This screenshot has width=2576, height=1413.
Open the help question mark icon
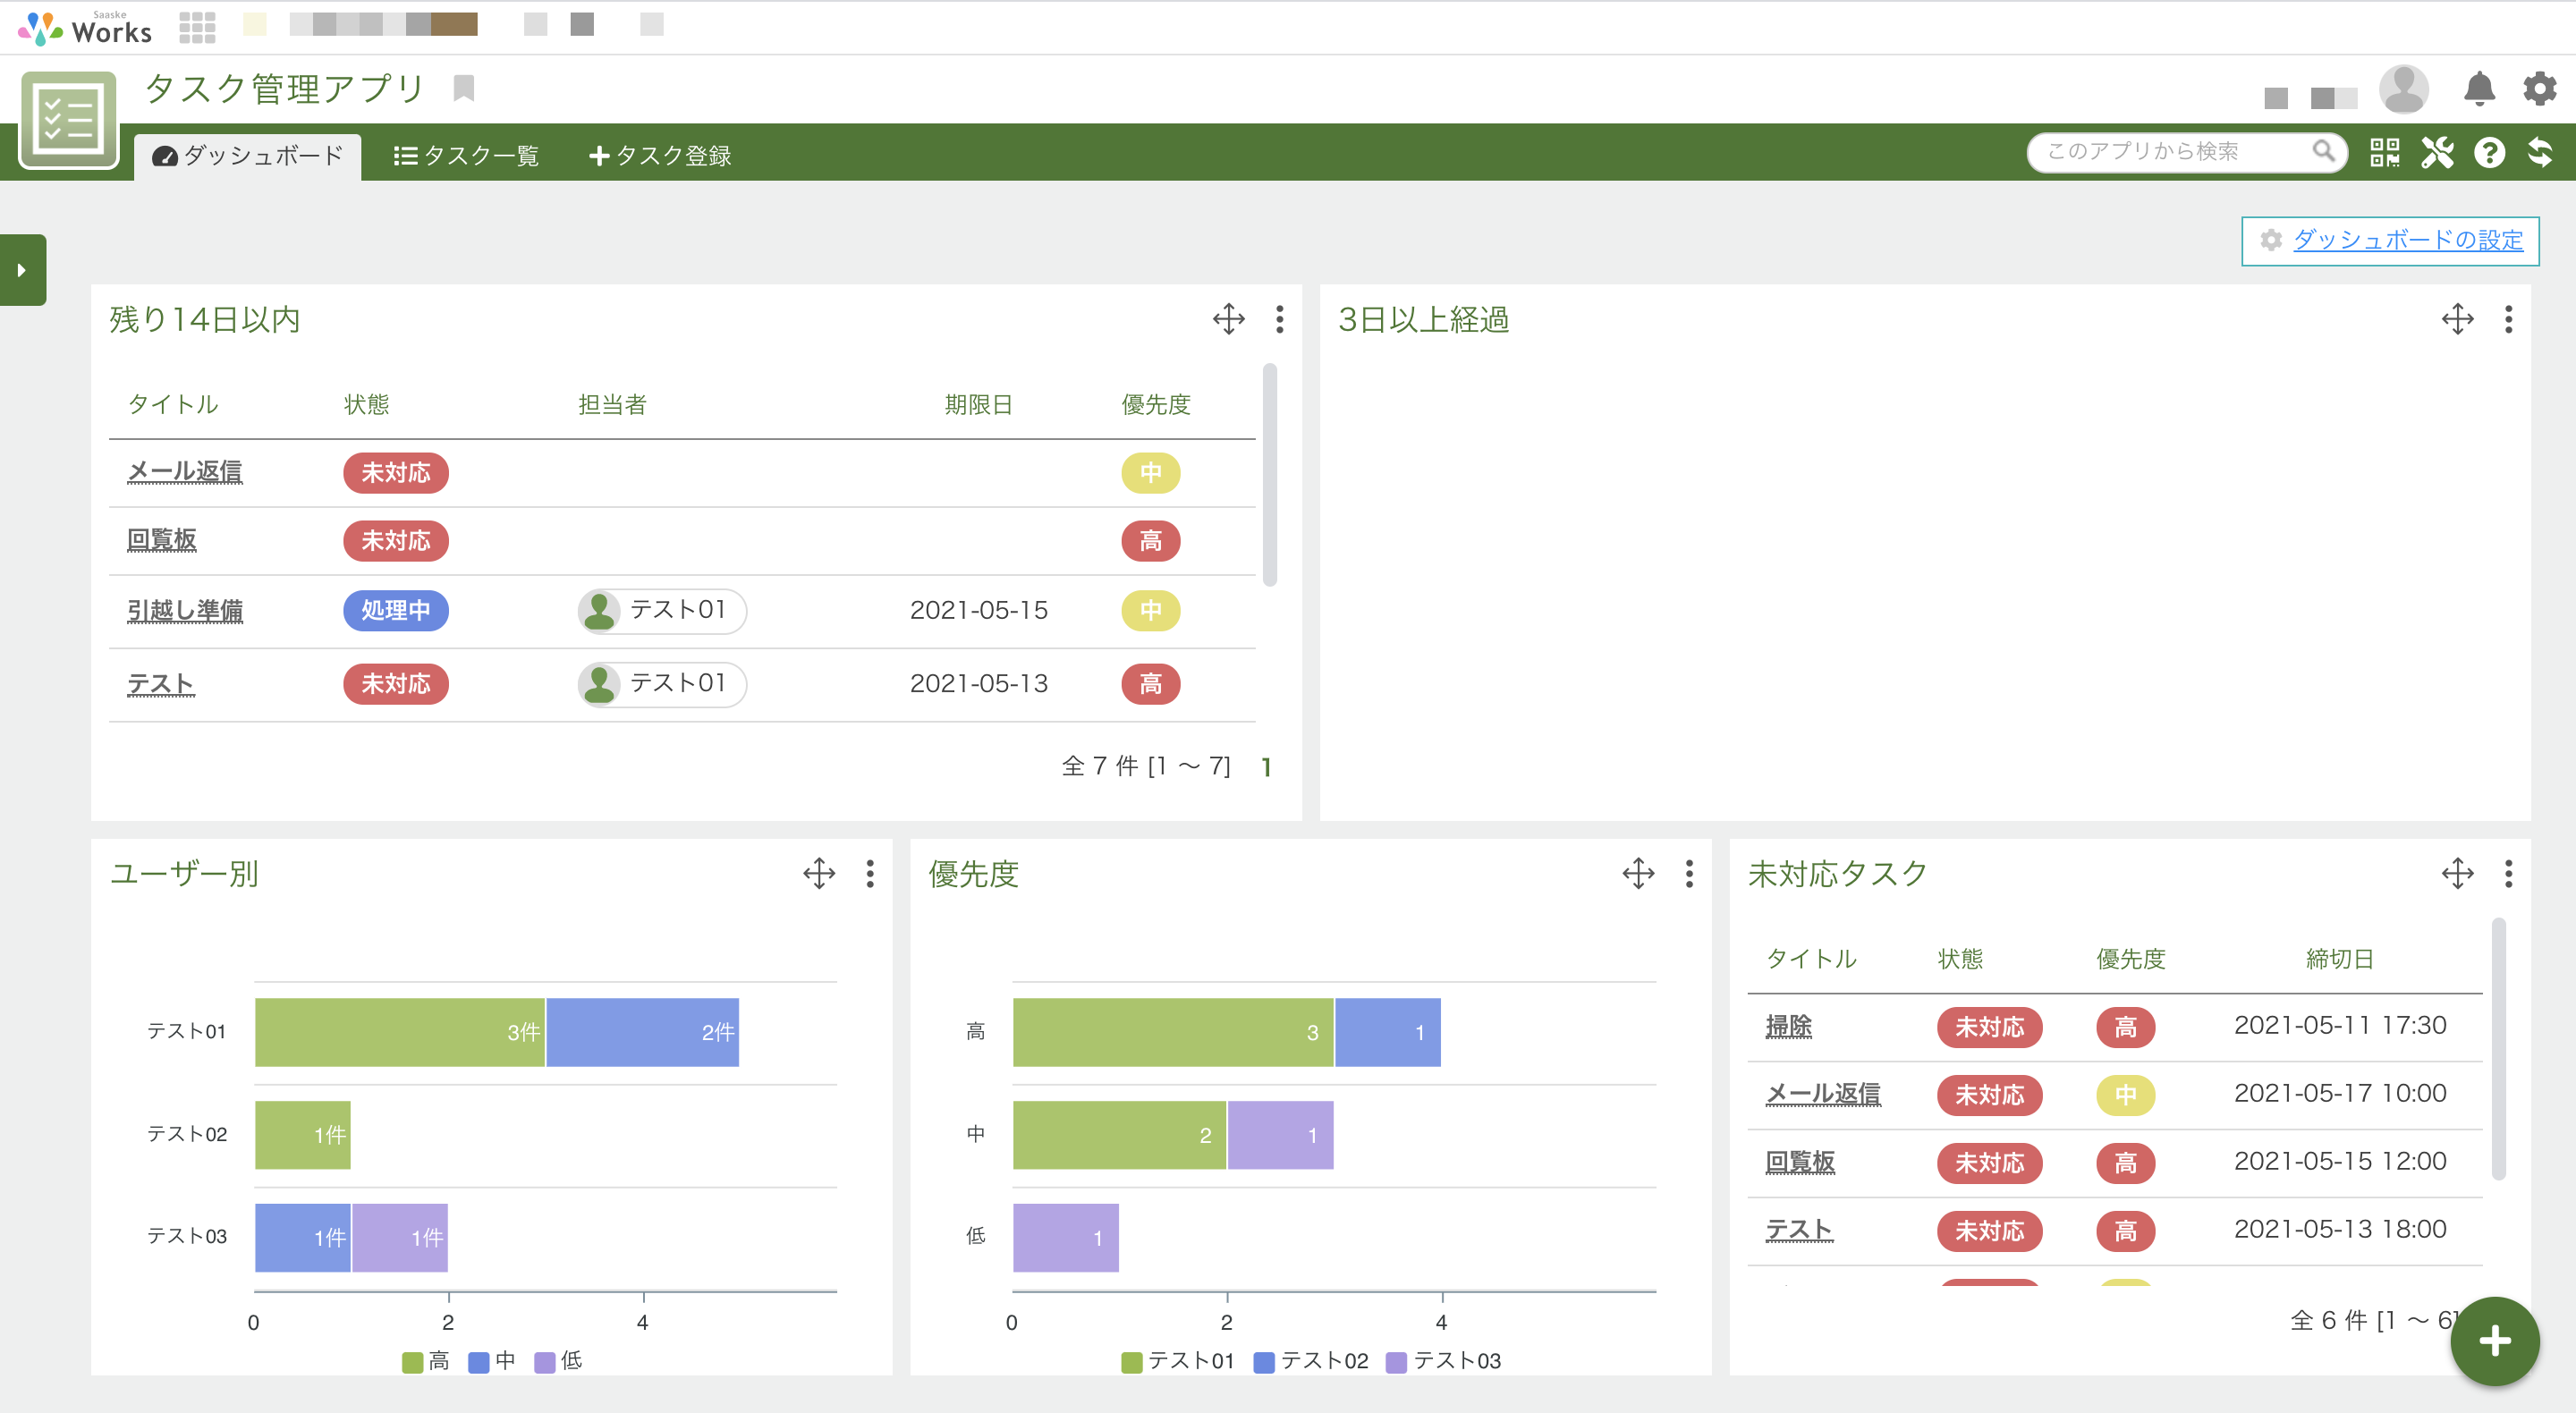coord(2489,153)
